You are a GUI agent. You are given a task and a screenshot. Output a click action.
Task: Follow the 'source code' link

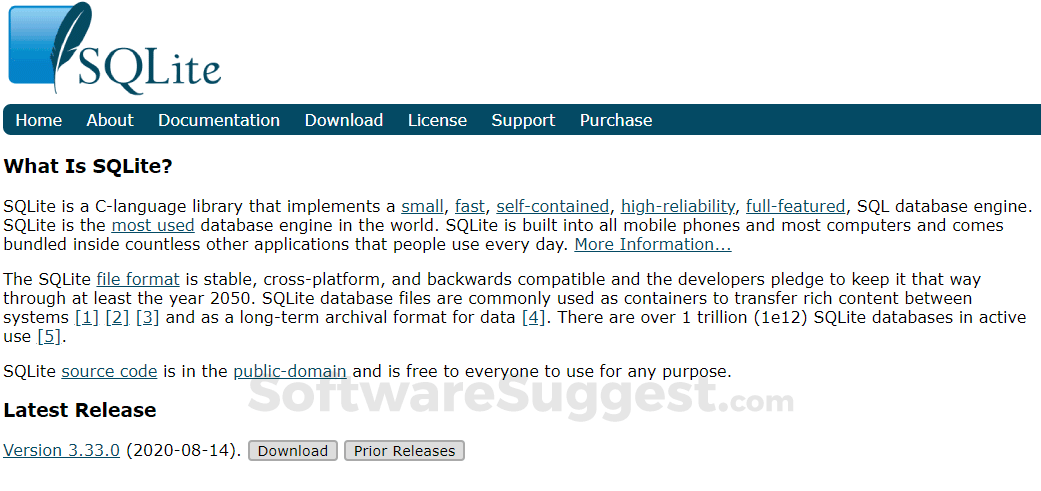point(109,372)
